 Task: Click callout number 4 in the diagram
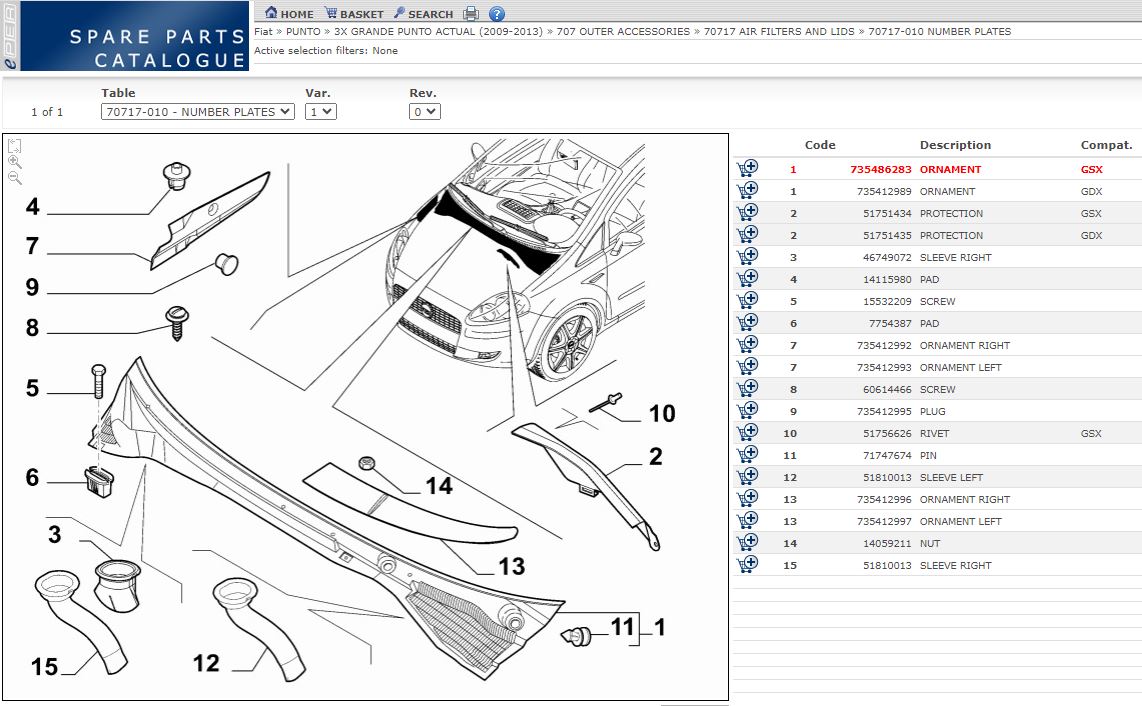32,206
